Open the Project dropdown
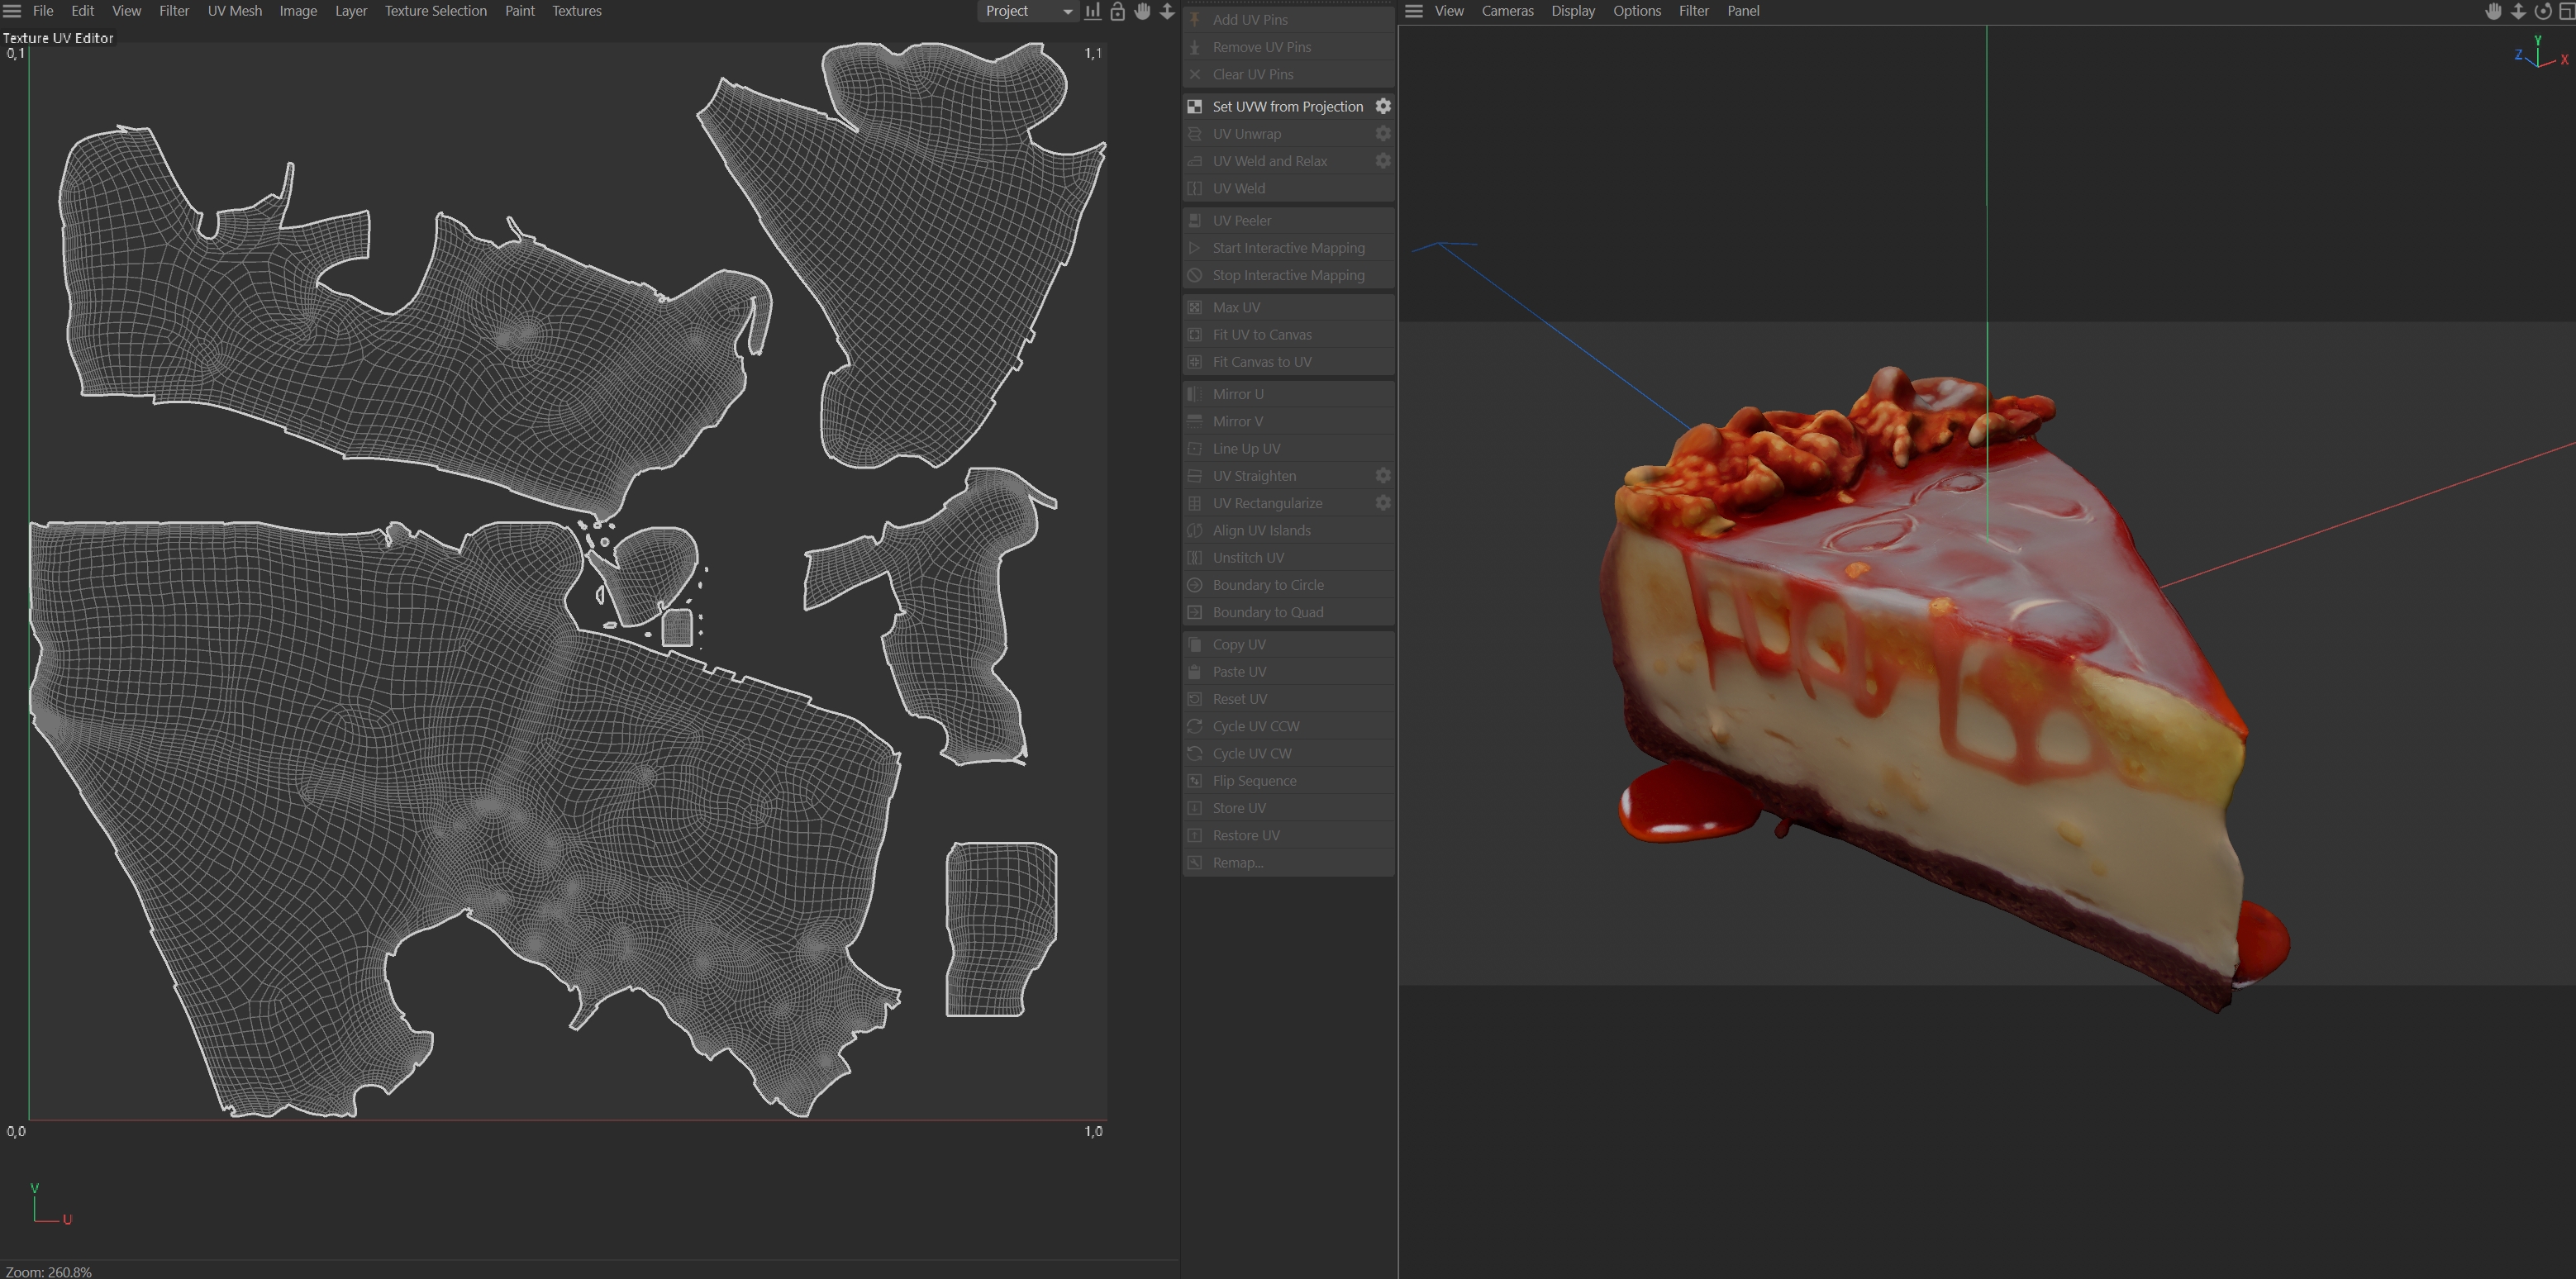The height and width of the screenshot is (1279, 2576). [1027, 11]
